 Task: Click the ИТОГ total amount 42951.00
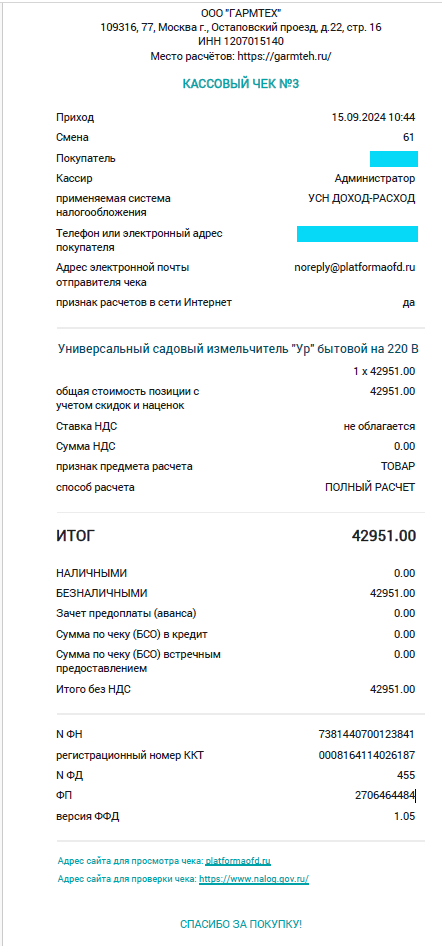384,536
